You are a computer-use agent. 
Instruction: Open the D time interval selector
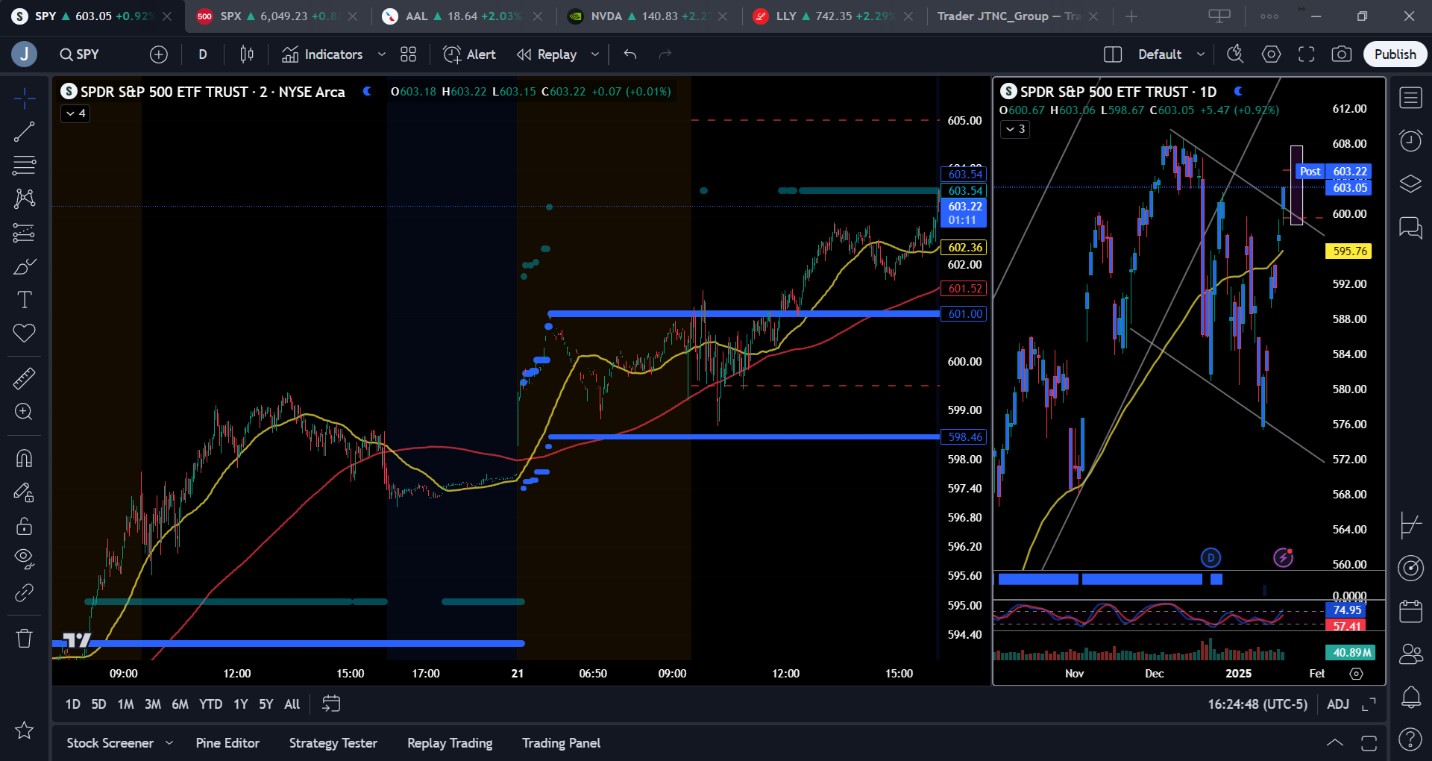pyautogui.click(x=203, y=54)
